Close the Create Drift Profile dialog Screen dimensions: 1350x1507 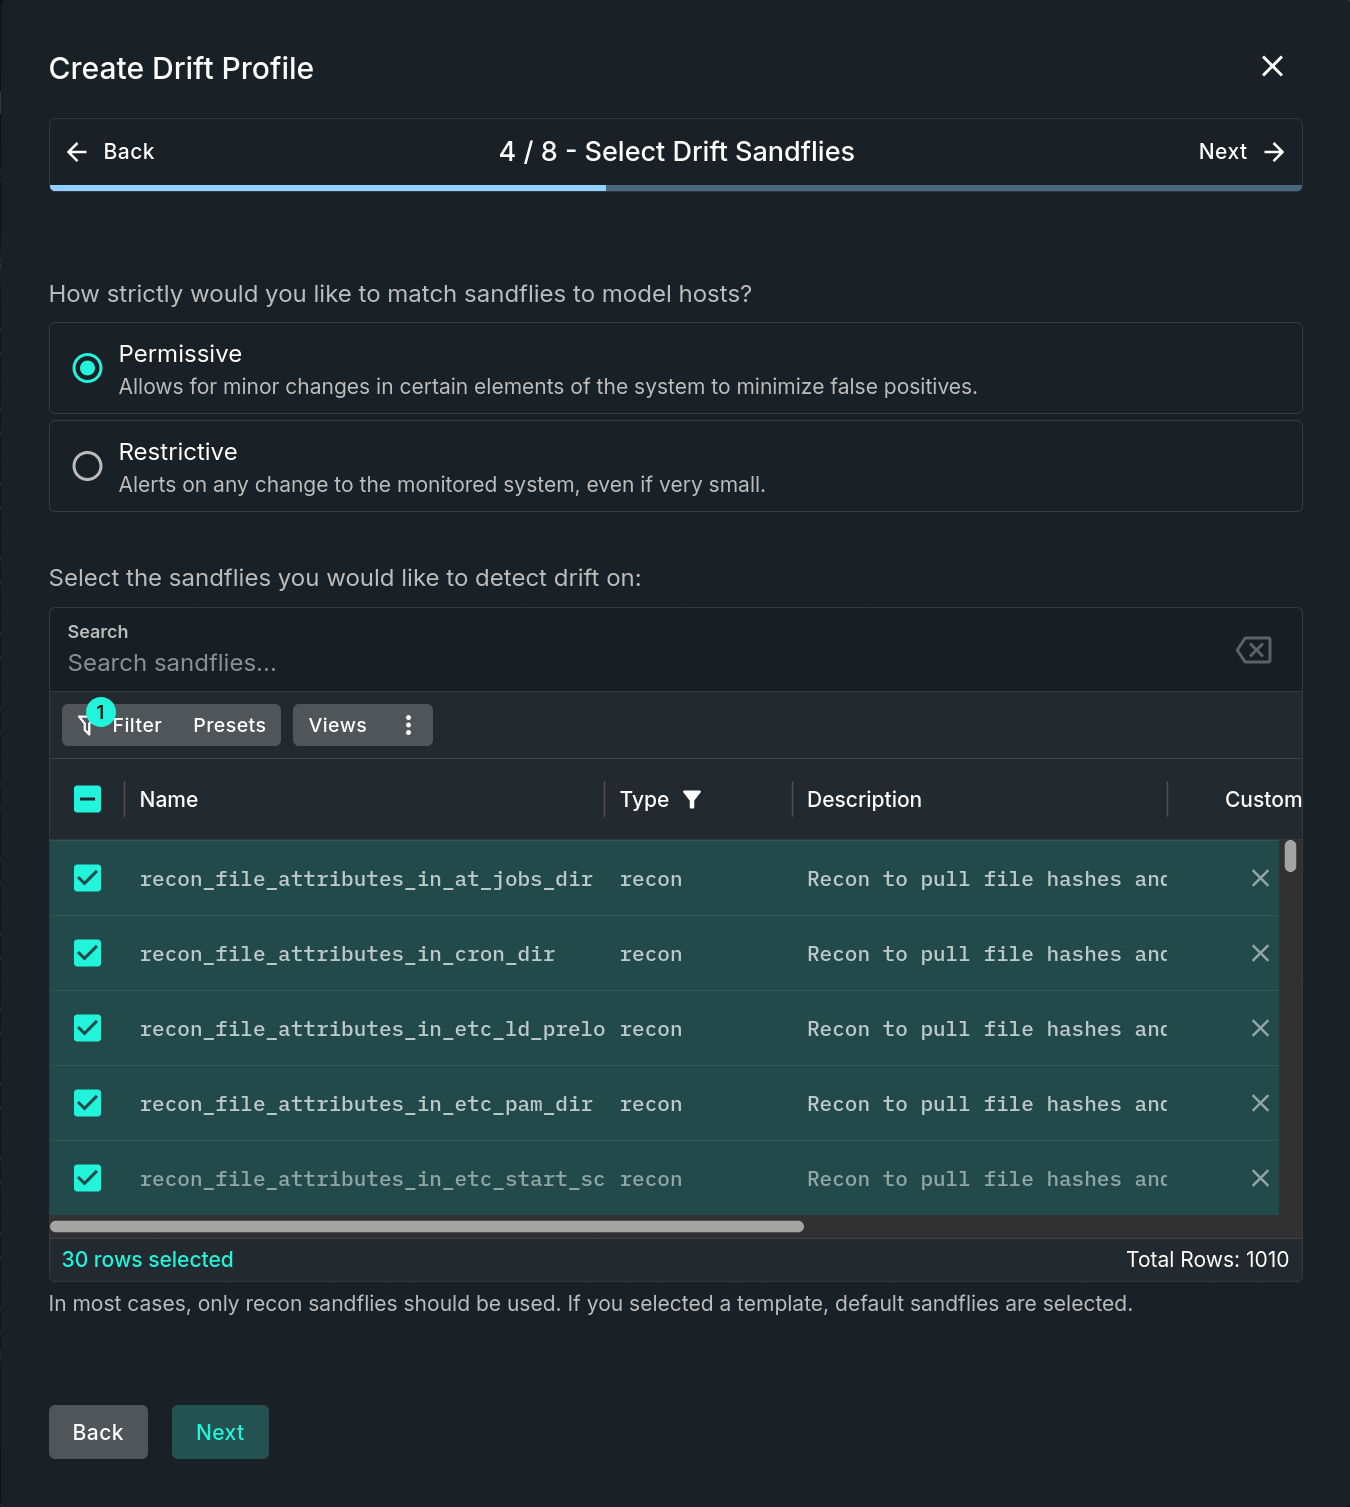point(1272,66)
